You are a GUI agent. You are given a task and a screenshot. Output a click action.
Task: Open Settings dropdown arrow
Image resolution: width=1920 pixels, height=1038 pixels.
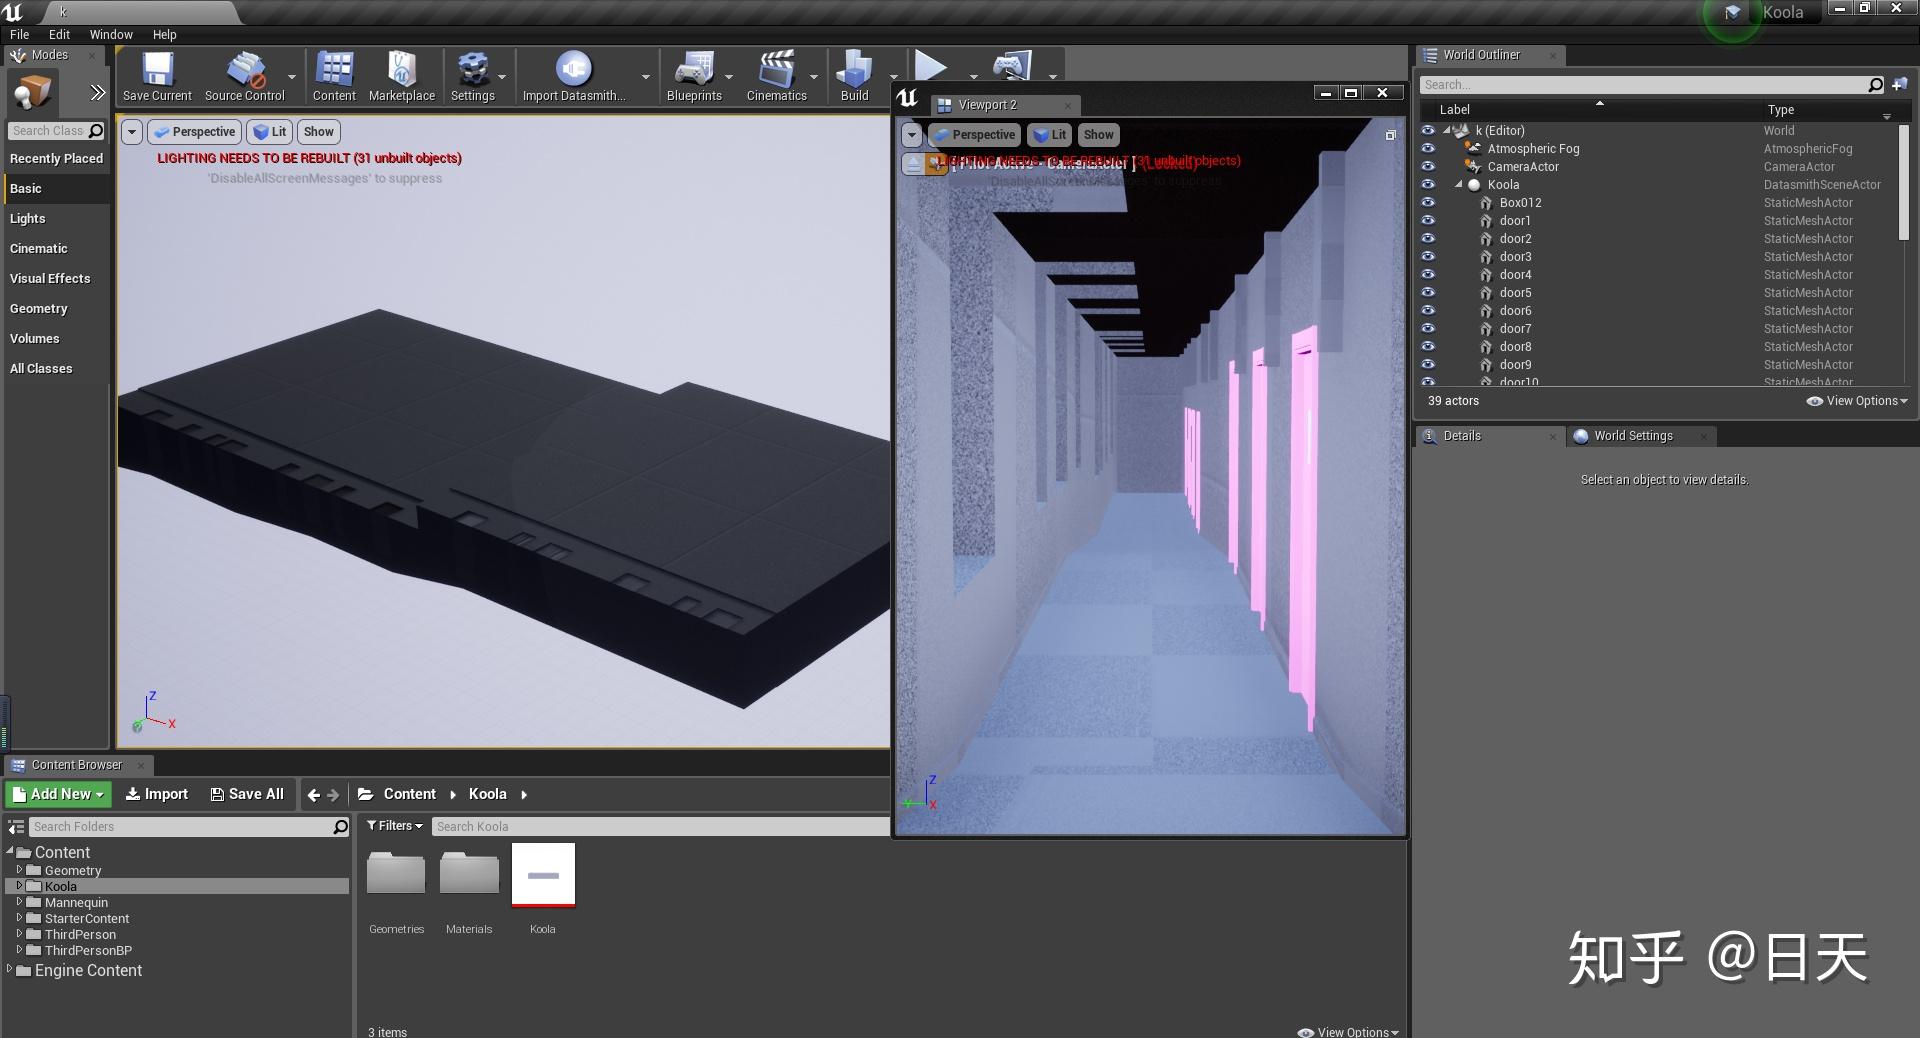tap(502, 77)
